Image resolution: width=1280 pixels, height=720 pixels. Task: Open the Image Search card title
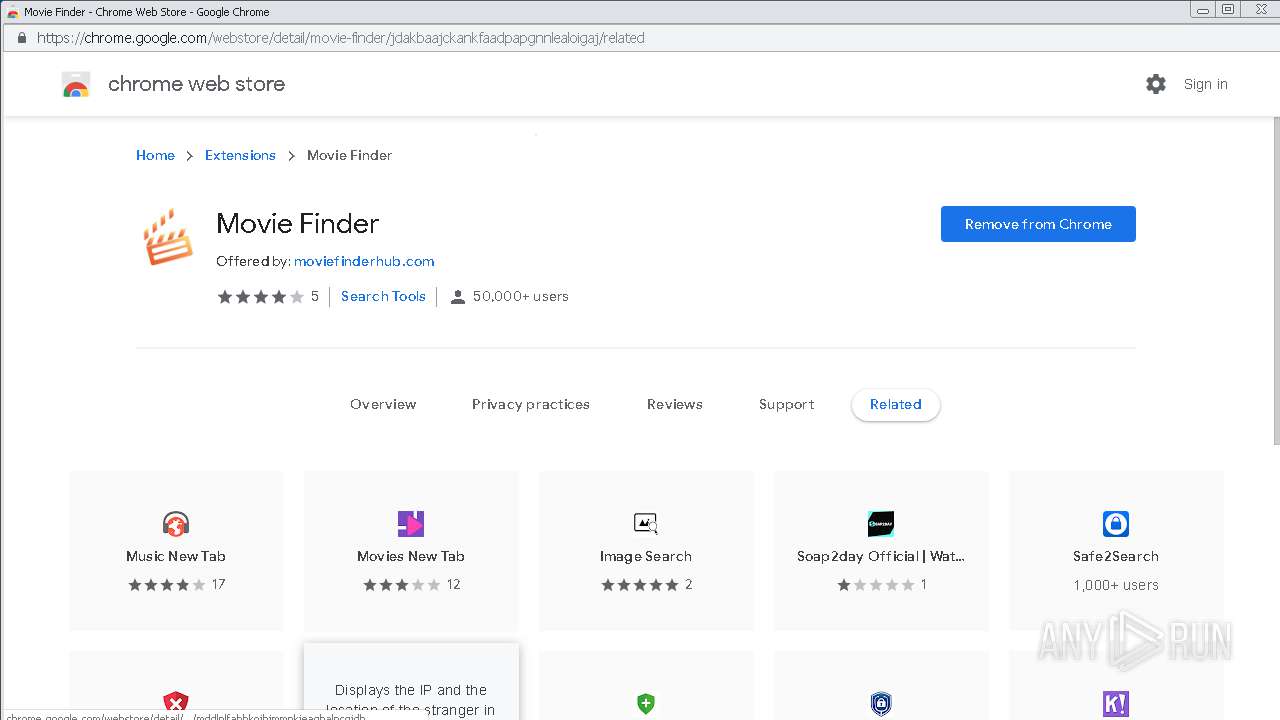point(646,556)
